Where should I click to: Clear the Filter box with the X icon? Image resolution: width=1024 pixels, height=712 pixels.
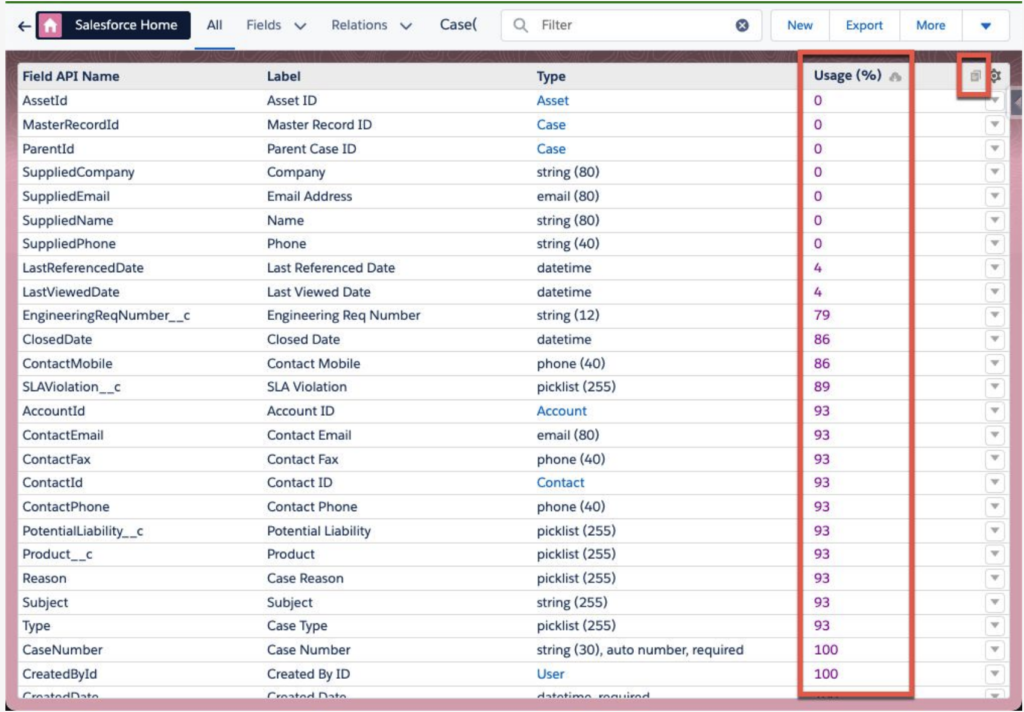[x=742, y=26]
